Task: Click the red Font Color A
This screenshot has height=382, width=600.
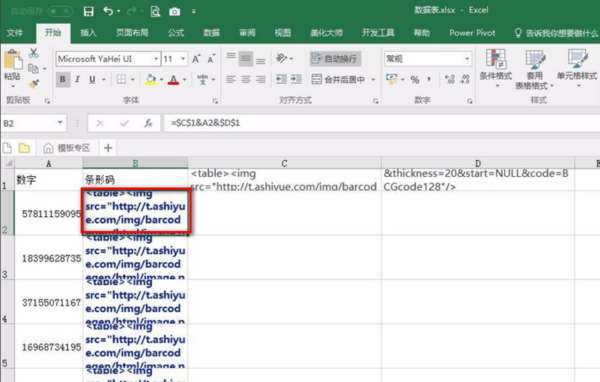Action: point(173,80)
